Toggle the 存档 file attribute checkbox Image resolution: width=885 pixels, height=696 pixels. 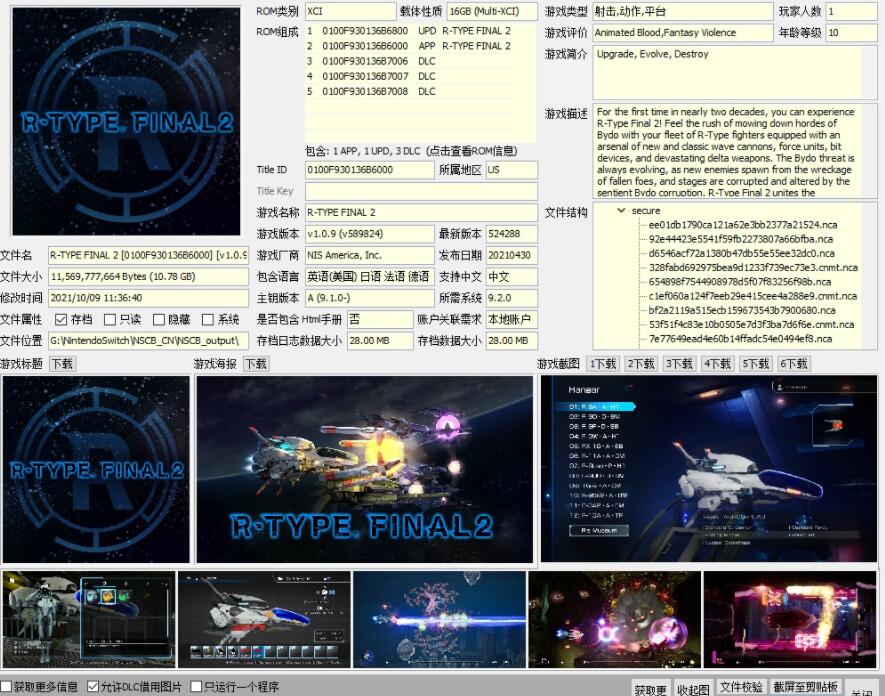(61, 319)
